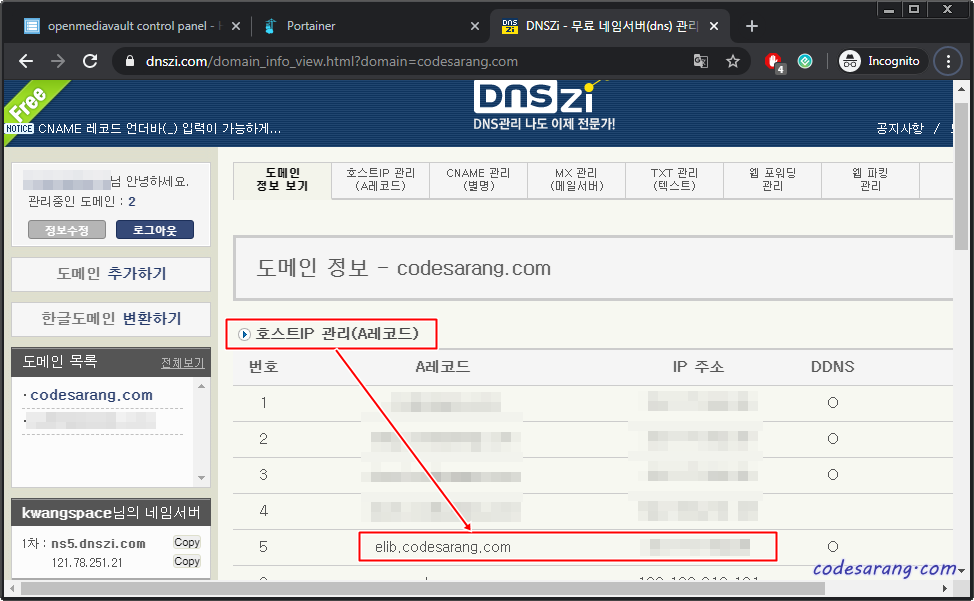
Task: Copy the ns5.dnszi.com nameserver
Action: [x=187, y=542]
